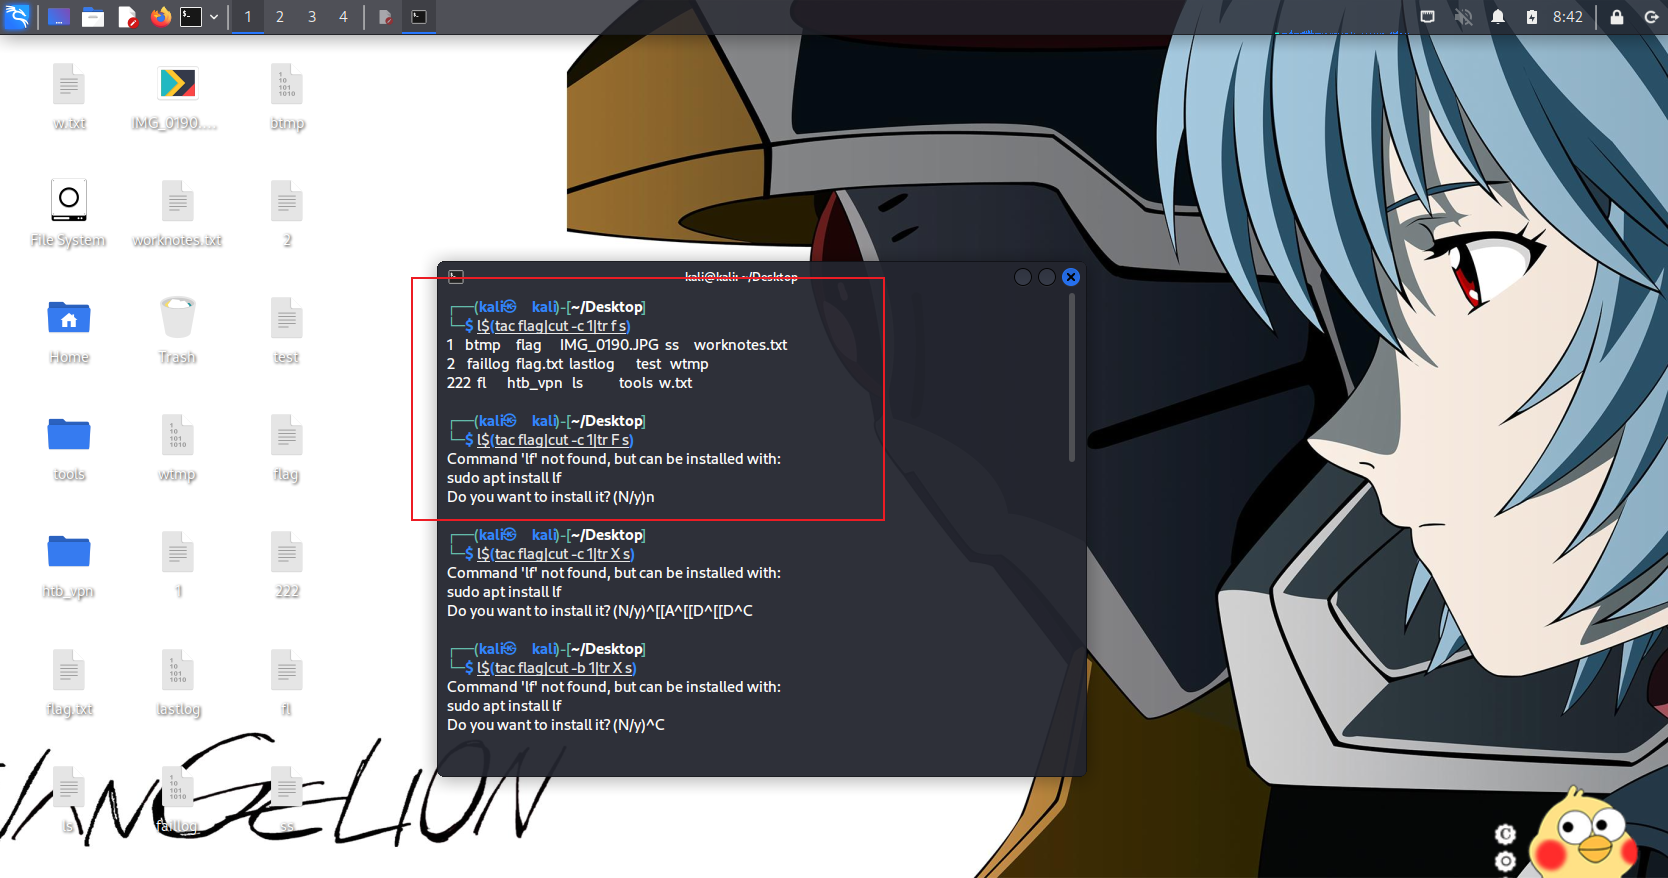Click the terminal window menu icon

(456, 277)
